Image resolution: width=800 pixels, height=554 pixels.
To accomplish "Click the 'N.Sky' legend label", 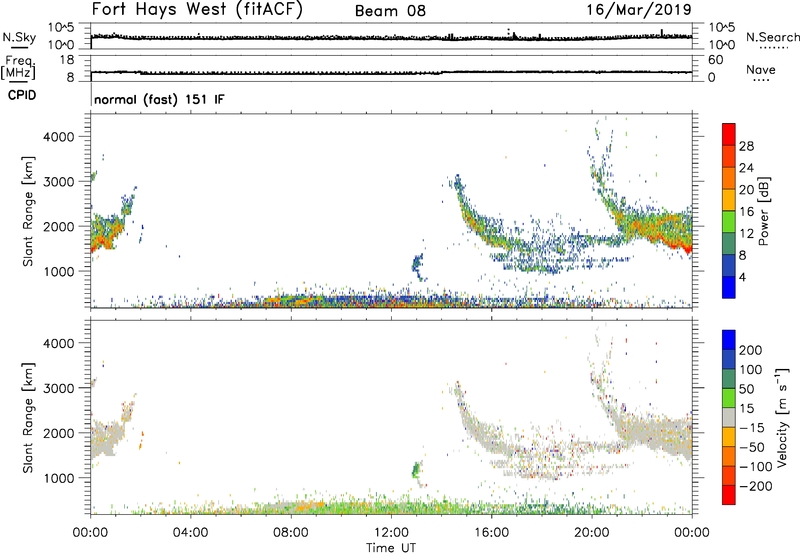I will coord(19,37).
